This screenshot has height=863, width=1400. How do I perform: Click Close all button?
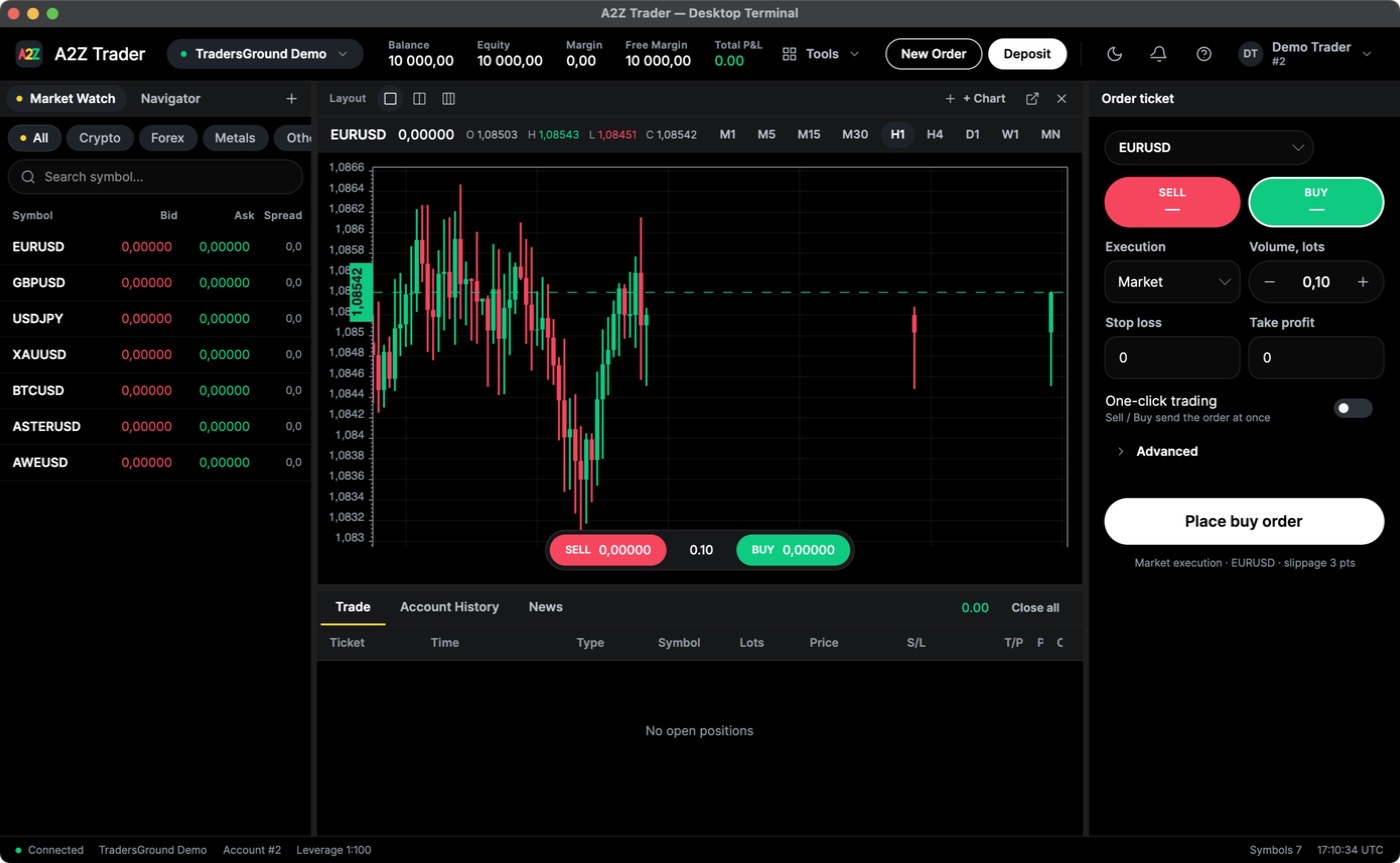point(1035,608)
